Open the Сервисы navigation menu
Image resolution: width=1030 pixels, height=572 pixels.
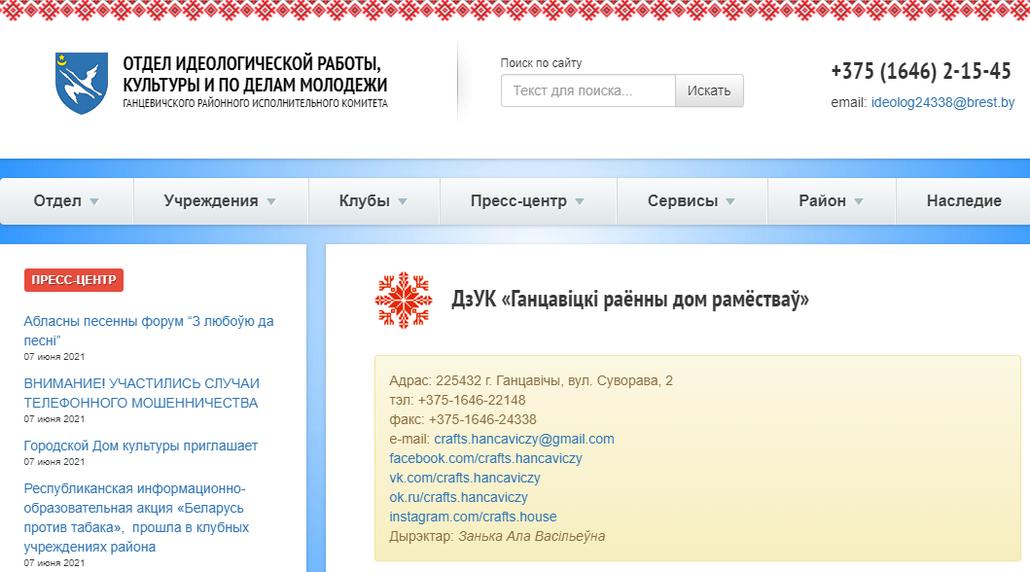tap(691, 201)
